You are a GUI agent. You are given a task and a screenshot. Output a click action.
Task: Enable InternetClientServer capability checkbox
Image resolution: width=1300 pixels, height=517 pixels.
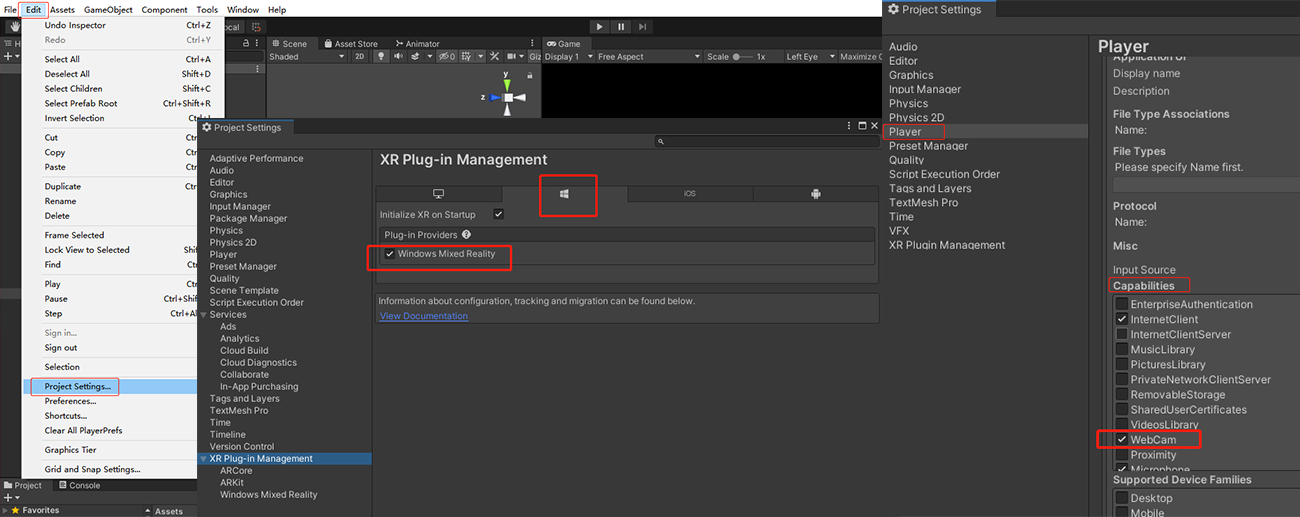coord(1122,334)
